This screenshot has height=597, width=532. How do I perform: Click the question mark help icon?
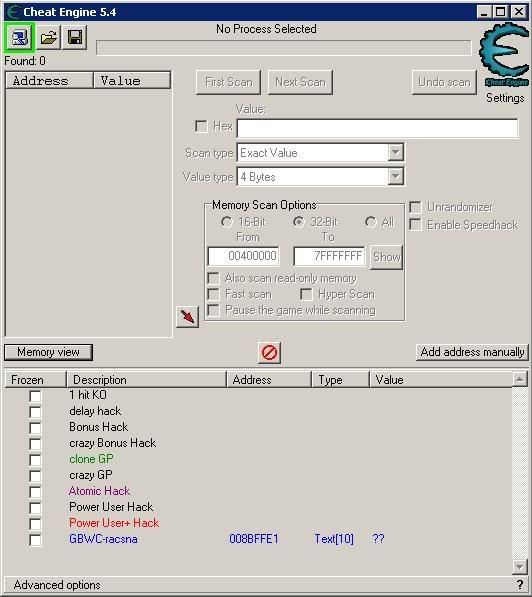coord(520,584)
